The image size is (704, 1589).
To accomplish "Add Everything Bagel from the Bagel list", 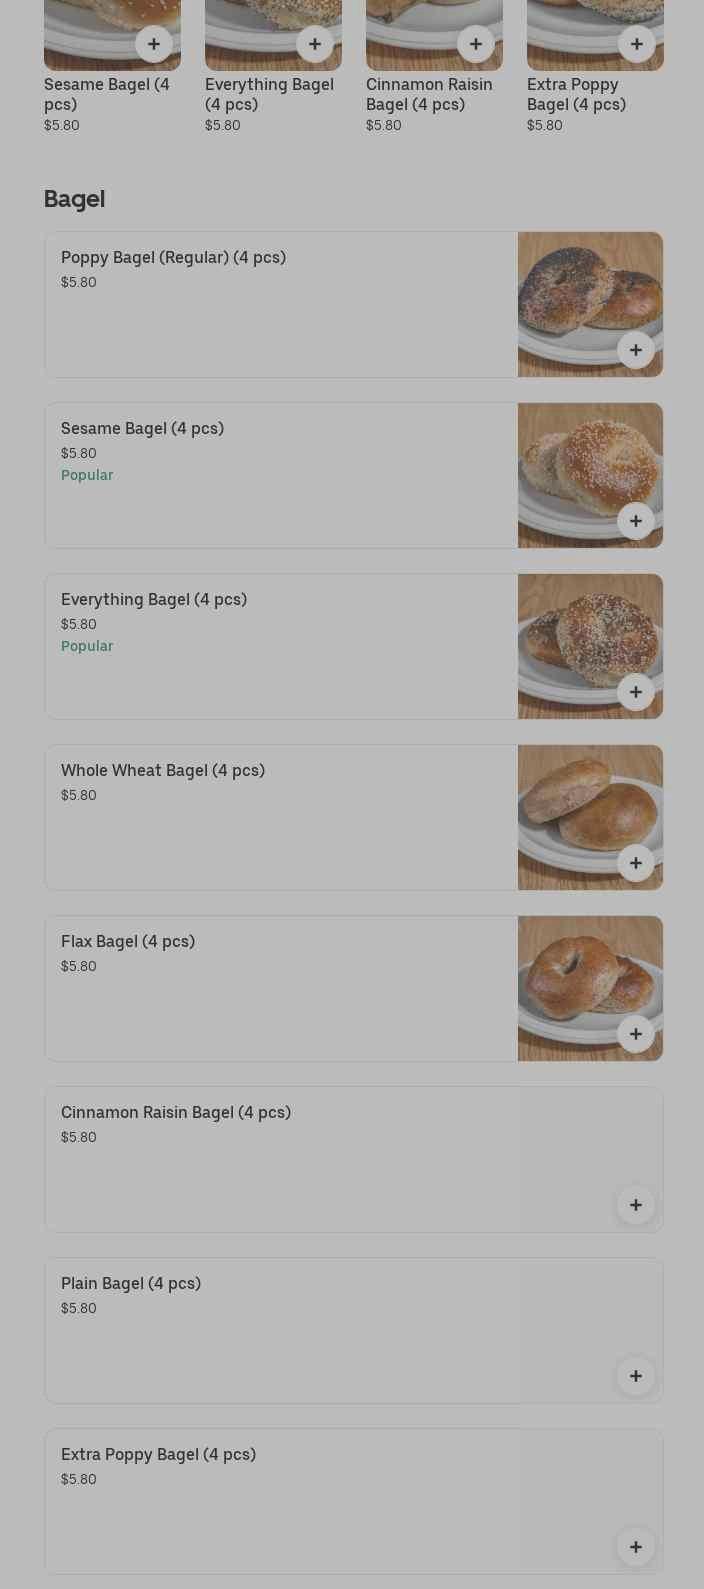I will pyautogui.click(x=636, y=692).
